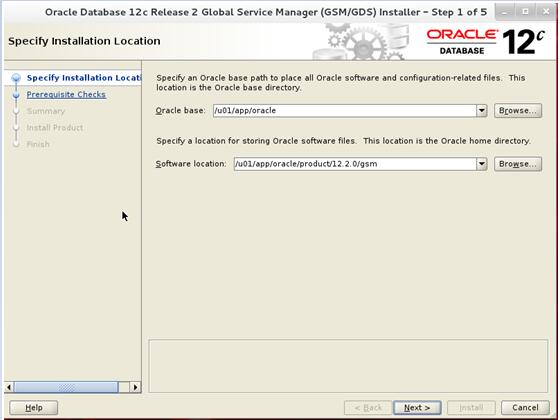Click the 'Oracle base:' label

point(180,111)
